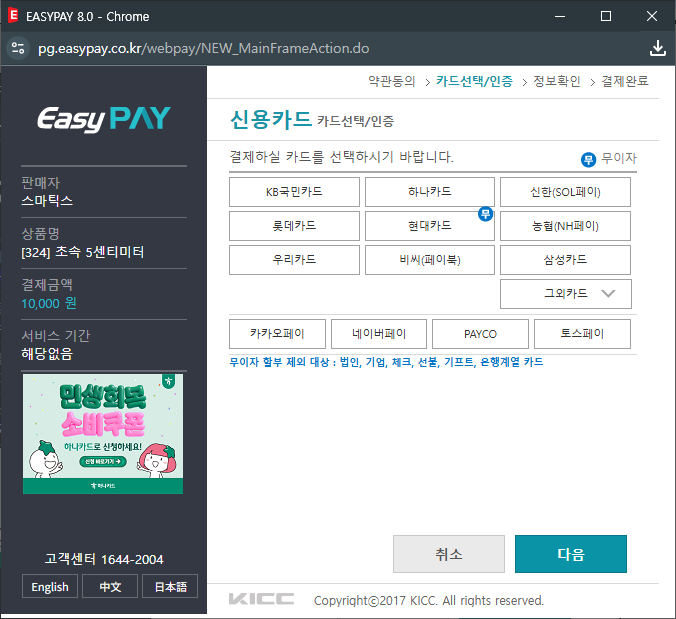Click the 취소 cancel button

click(448, 554)
